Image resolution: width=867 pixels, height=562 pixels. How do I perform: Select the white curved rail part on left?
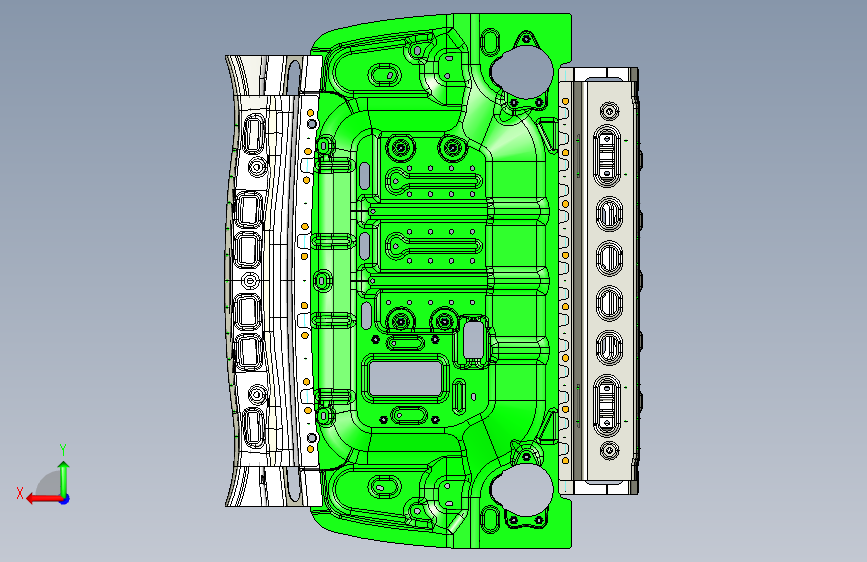[273, 281]
